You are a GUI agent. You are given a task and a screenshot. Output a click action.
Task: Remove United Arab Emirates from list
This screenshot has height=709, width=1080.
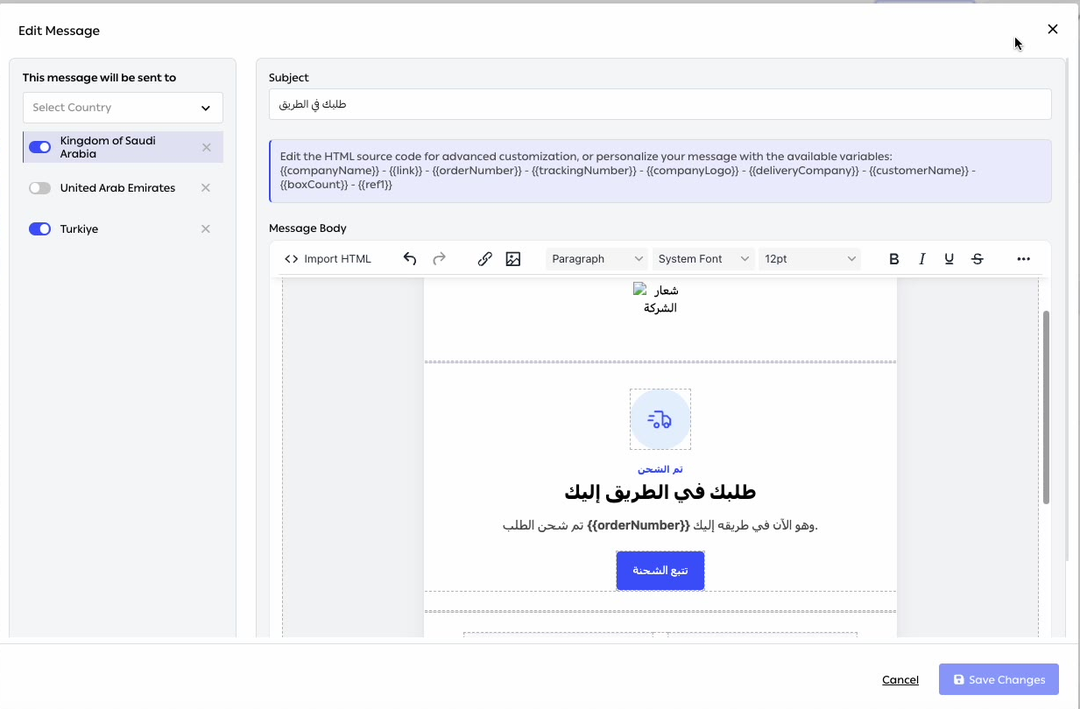click(205, 187)
